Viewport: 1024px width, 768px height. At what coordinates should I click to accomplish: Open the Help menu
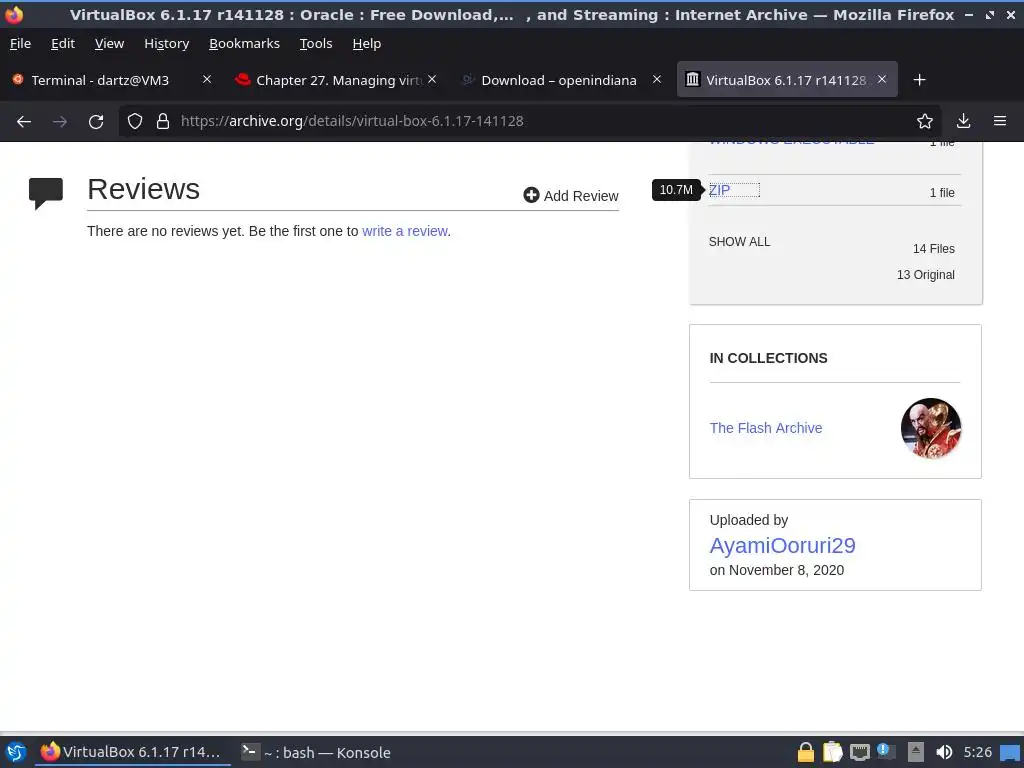point(366,44)
